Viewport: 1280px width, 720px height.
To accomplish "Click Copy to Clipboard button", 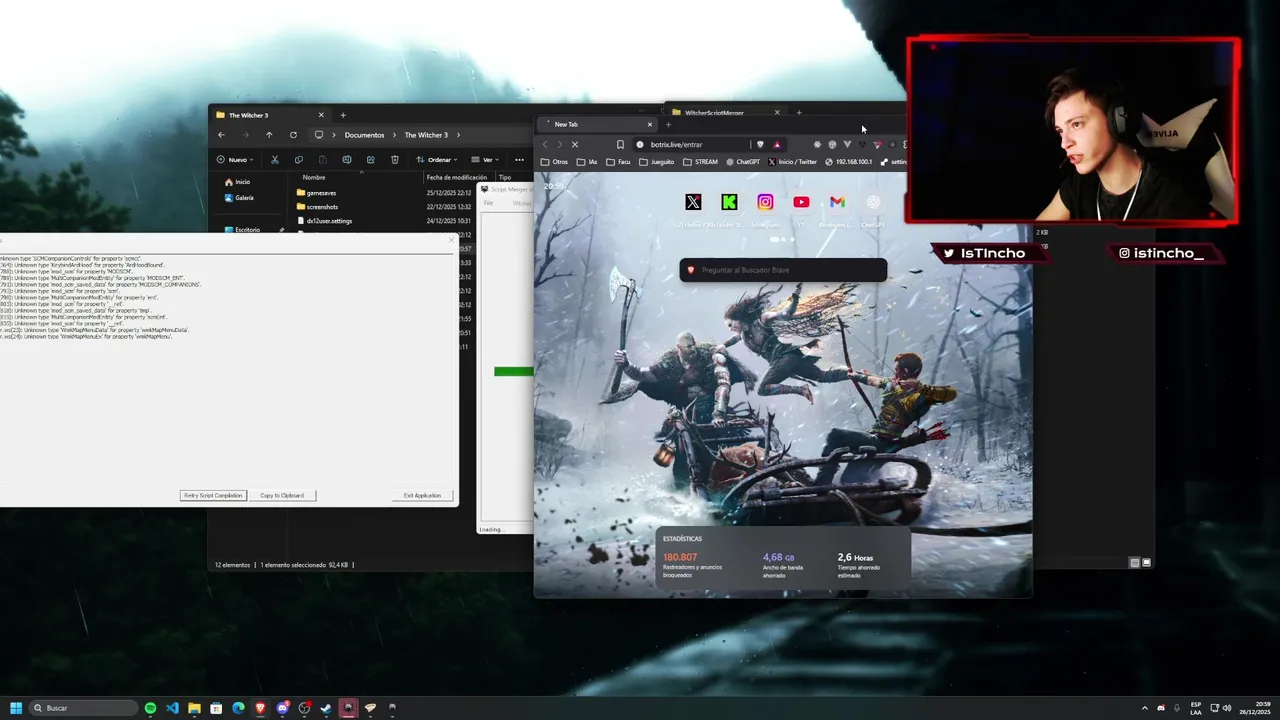I will pos(282,495).
